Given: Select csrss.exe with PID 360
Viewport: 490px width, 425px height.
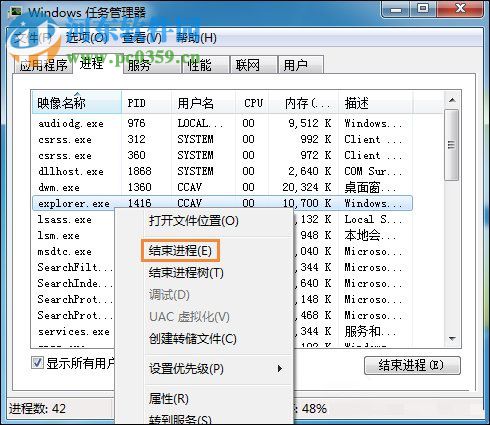Looking at the screenshot, I should (222, 156).
